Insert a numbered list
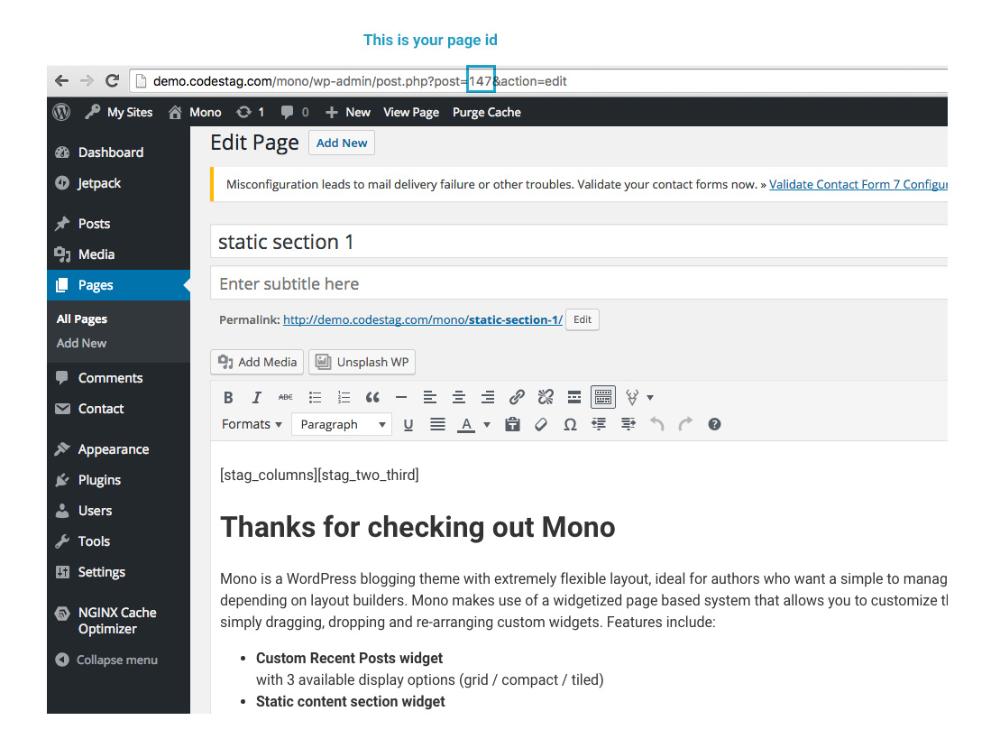The image size is (1000, 748). pyautogui.click(x=344, y=398)
